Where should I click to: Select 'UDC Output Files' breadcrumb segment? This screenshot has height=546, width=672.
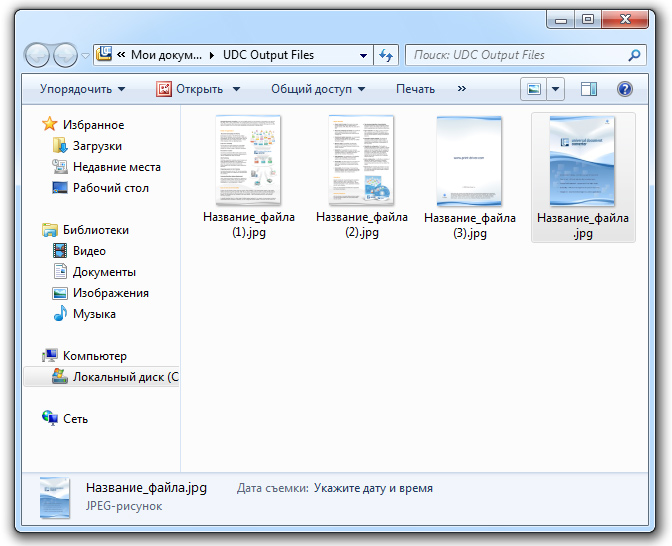click(268, 55)
